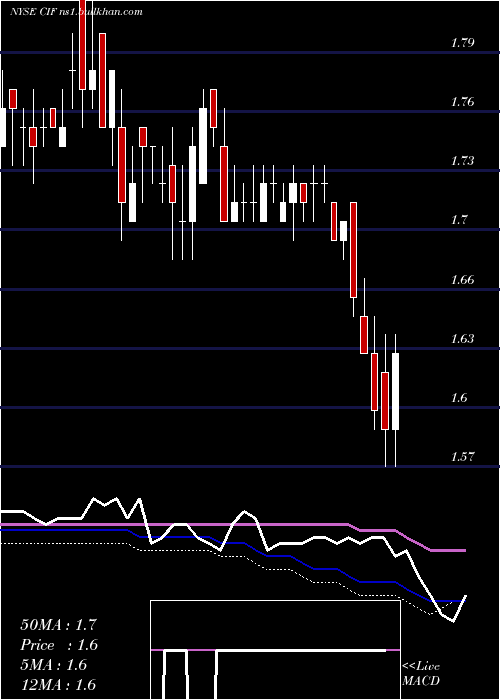This screenshot has width=500, height=700.
Task: Click the 1.66 price axis label
Action: pyautogui.click(x=462, y=280)
